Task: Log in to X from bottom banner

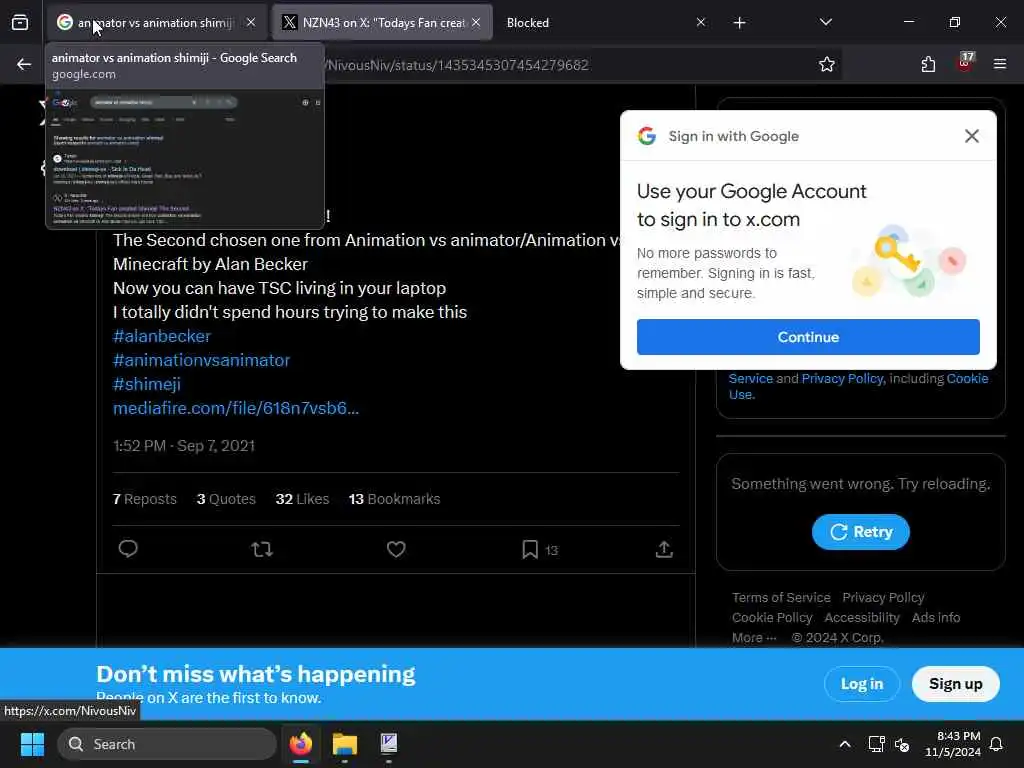Action: pos(861,684)
